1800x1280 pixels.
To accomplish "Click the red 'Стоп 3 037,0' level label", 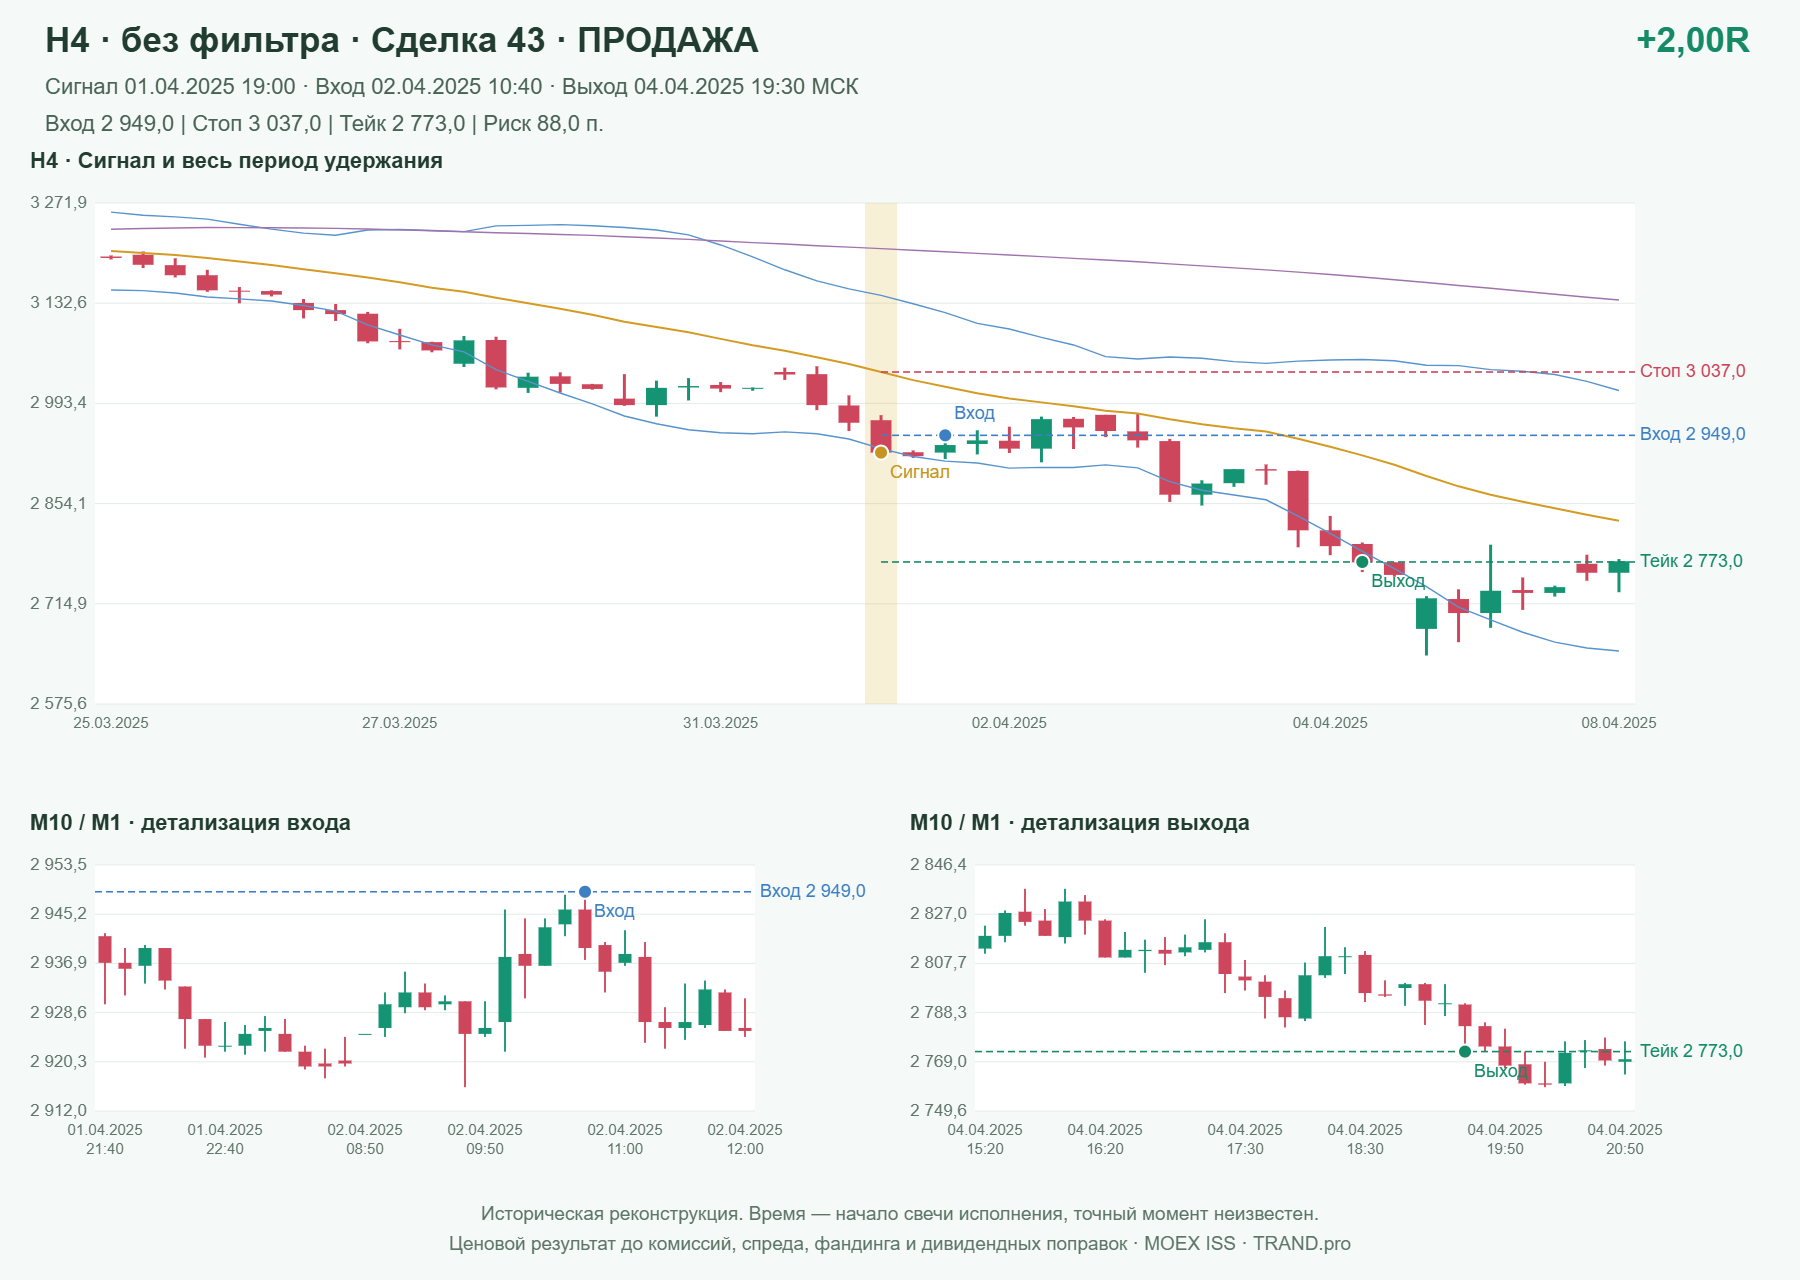I will 1693,371.
